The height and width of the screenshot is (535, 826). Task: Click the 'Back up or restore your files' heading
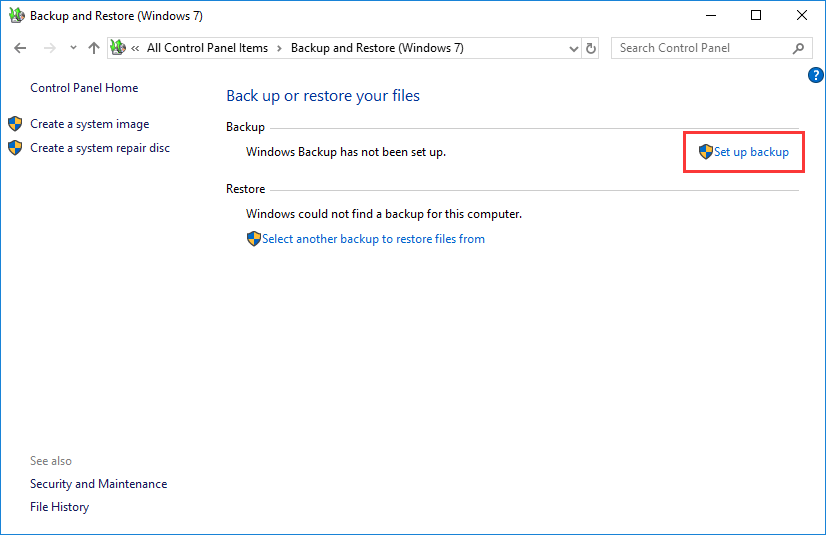(323, 96)
